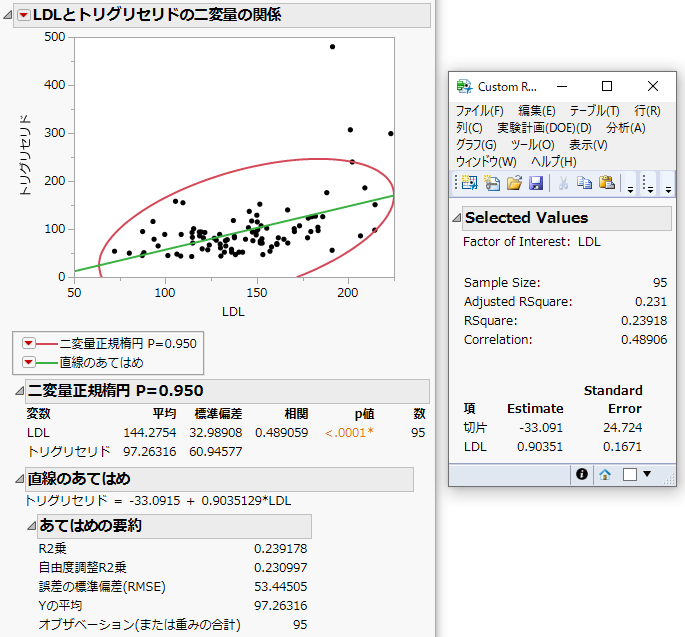This screenshot has width=685, height=637.
Task: Click the LDL x-axis label
Action: [233, 312]
